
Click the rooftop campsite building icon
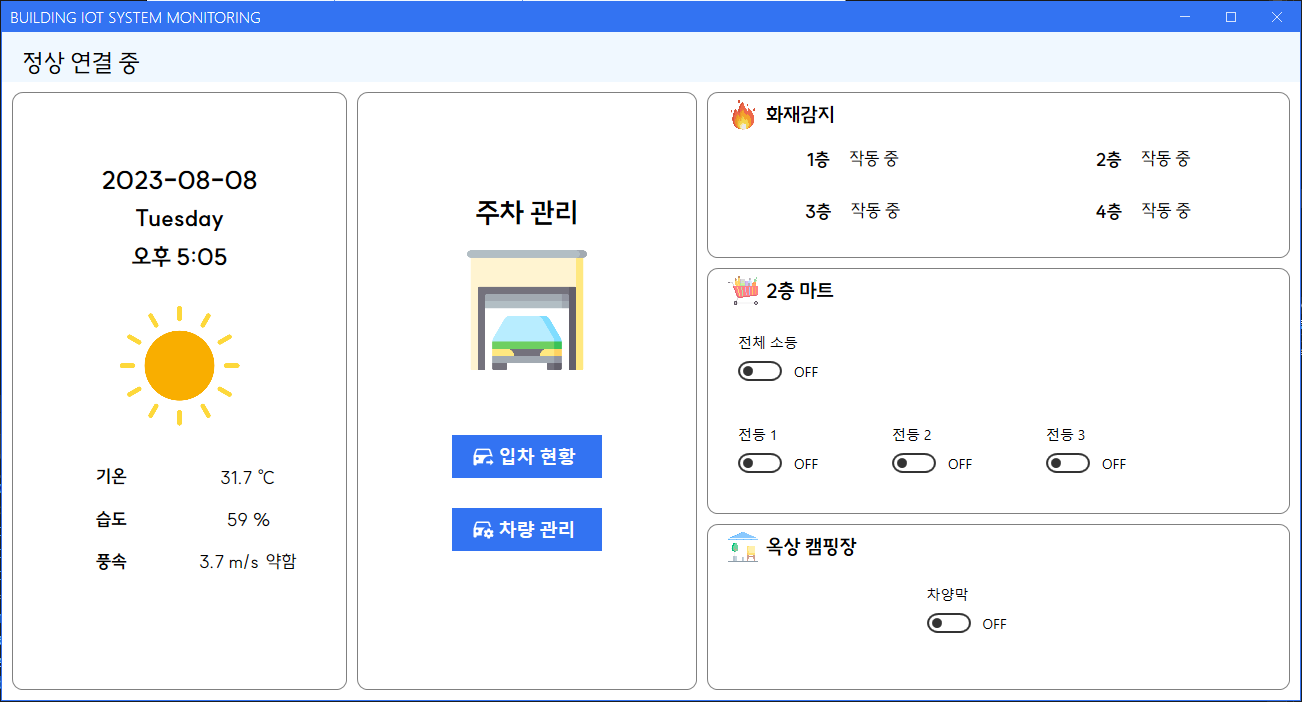(x=743, y=547)
